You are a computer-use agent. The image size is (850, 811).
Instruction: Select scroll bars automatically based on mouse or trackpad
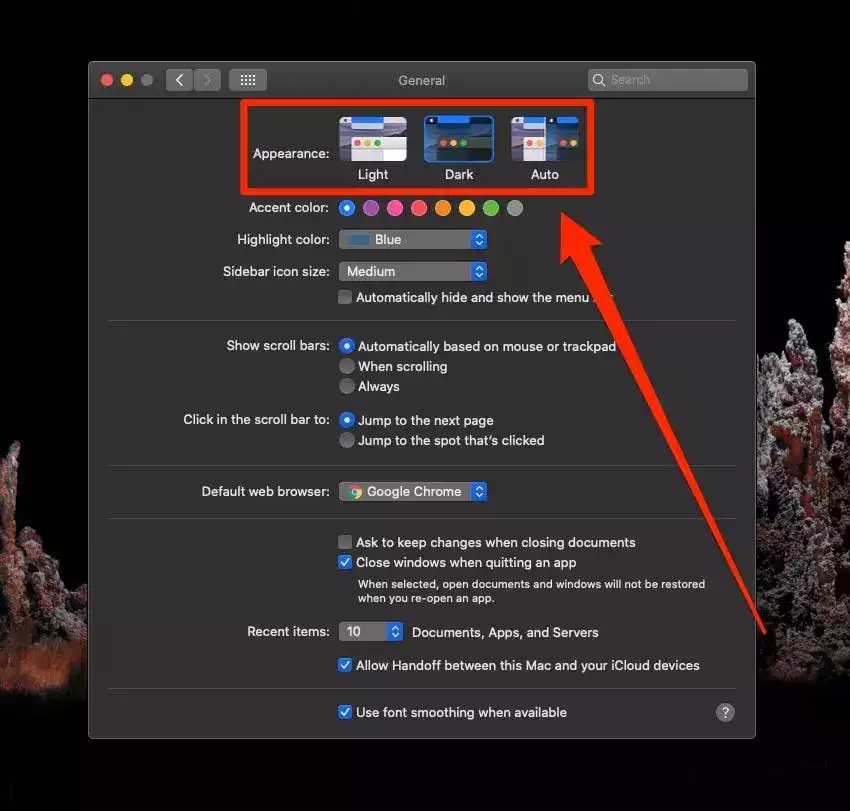point(347,346)
